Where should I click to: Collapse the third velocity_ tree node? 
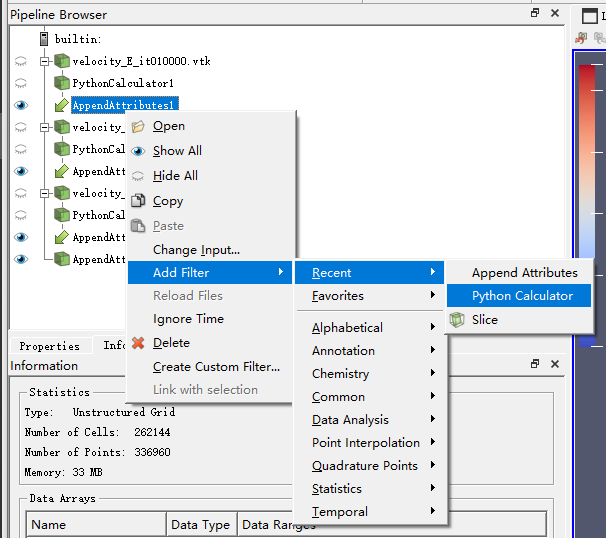(x=45, y=193)
